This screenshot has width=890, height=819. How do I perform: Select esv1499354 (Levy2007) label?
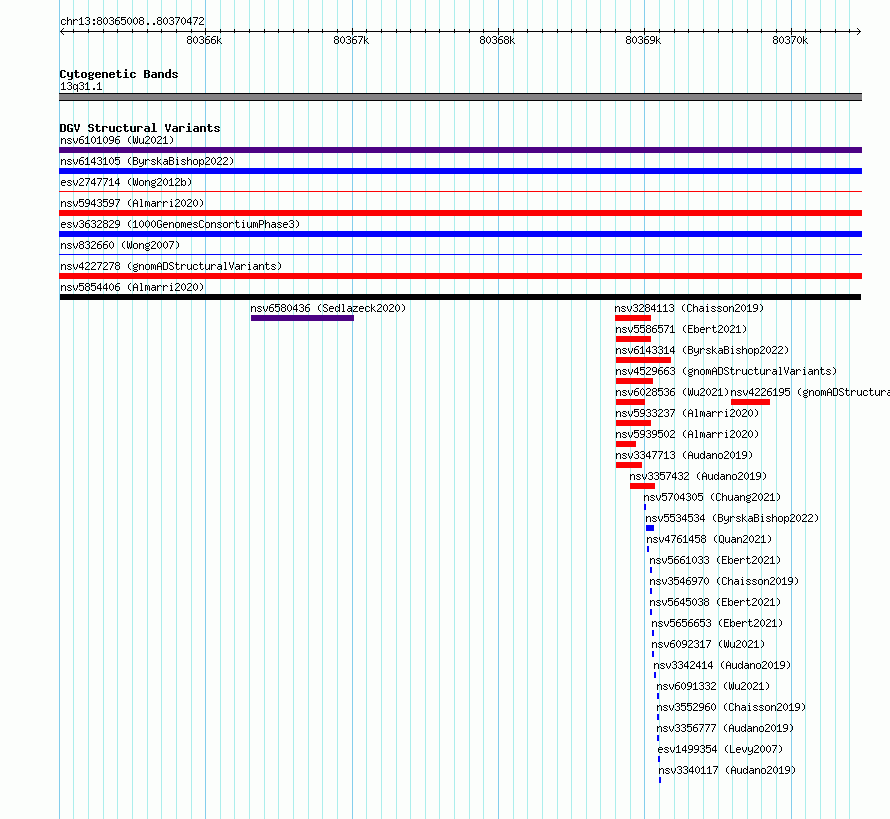720,749
